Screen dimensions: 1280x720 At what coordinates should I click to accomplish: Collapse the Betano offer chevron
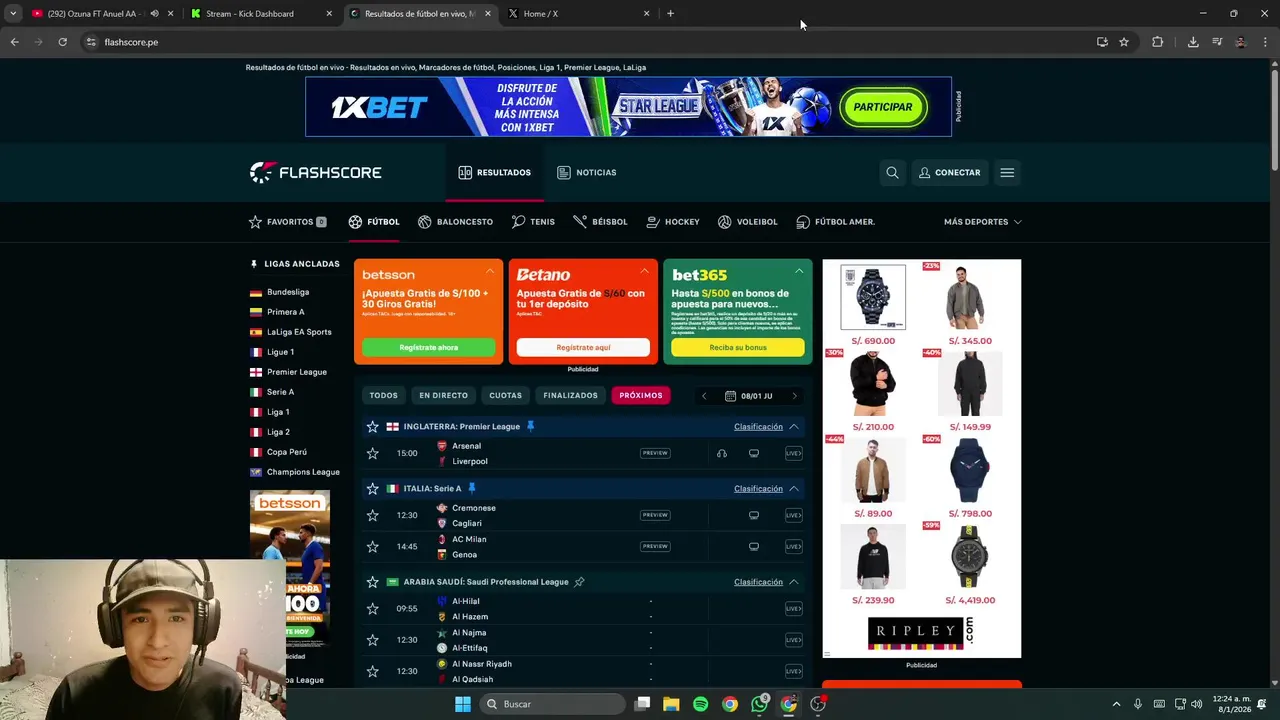point(644,271)
